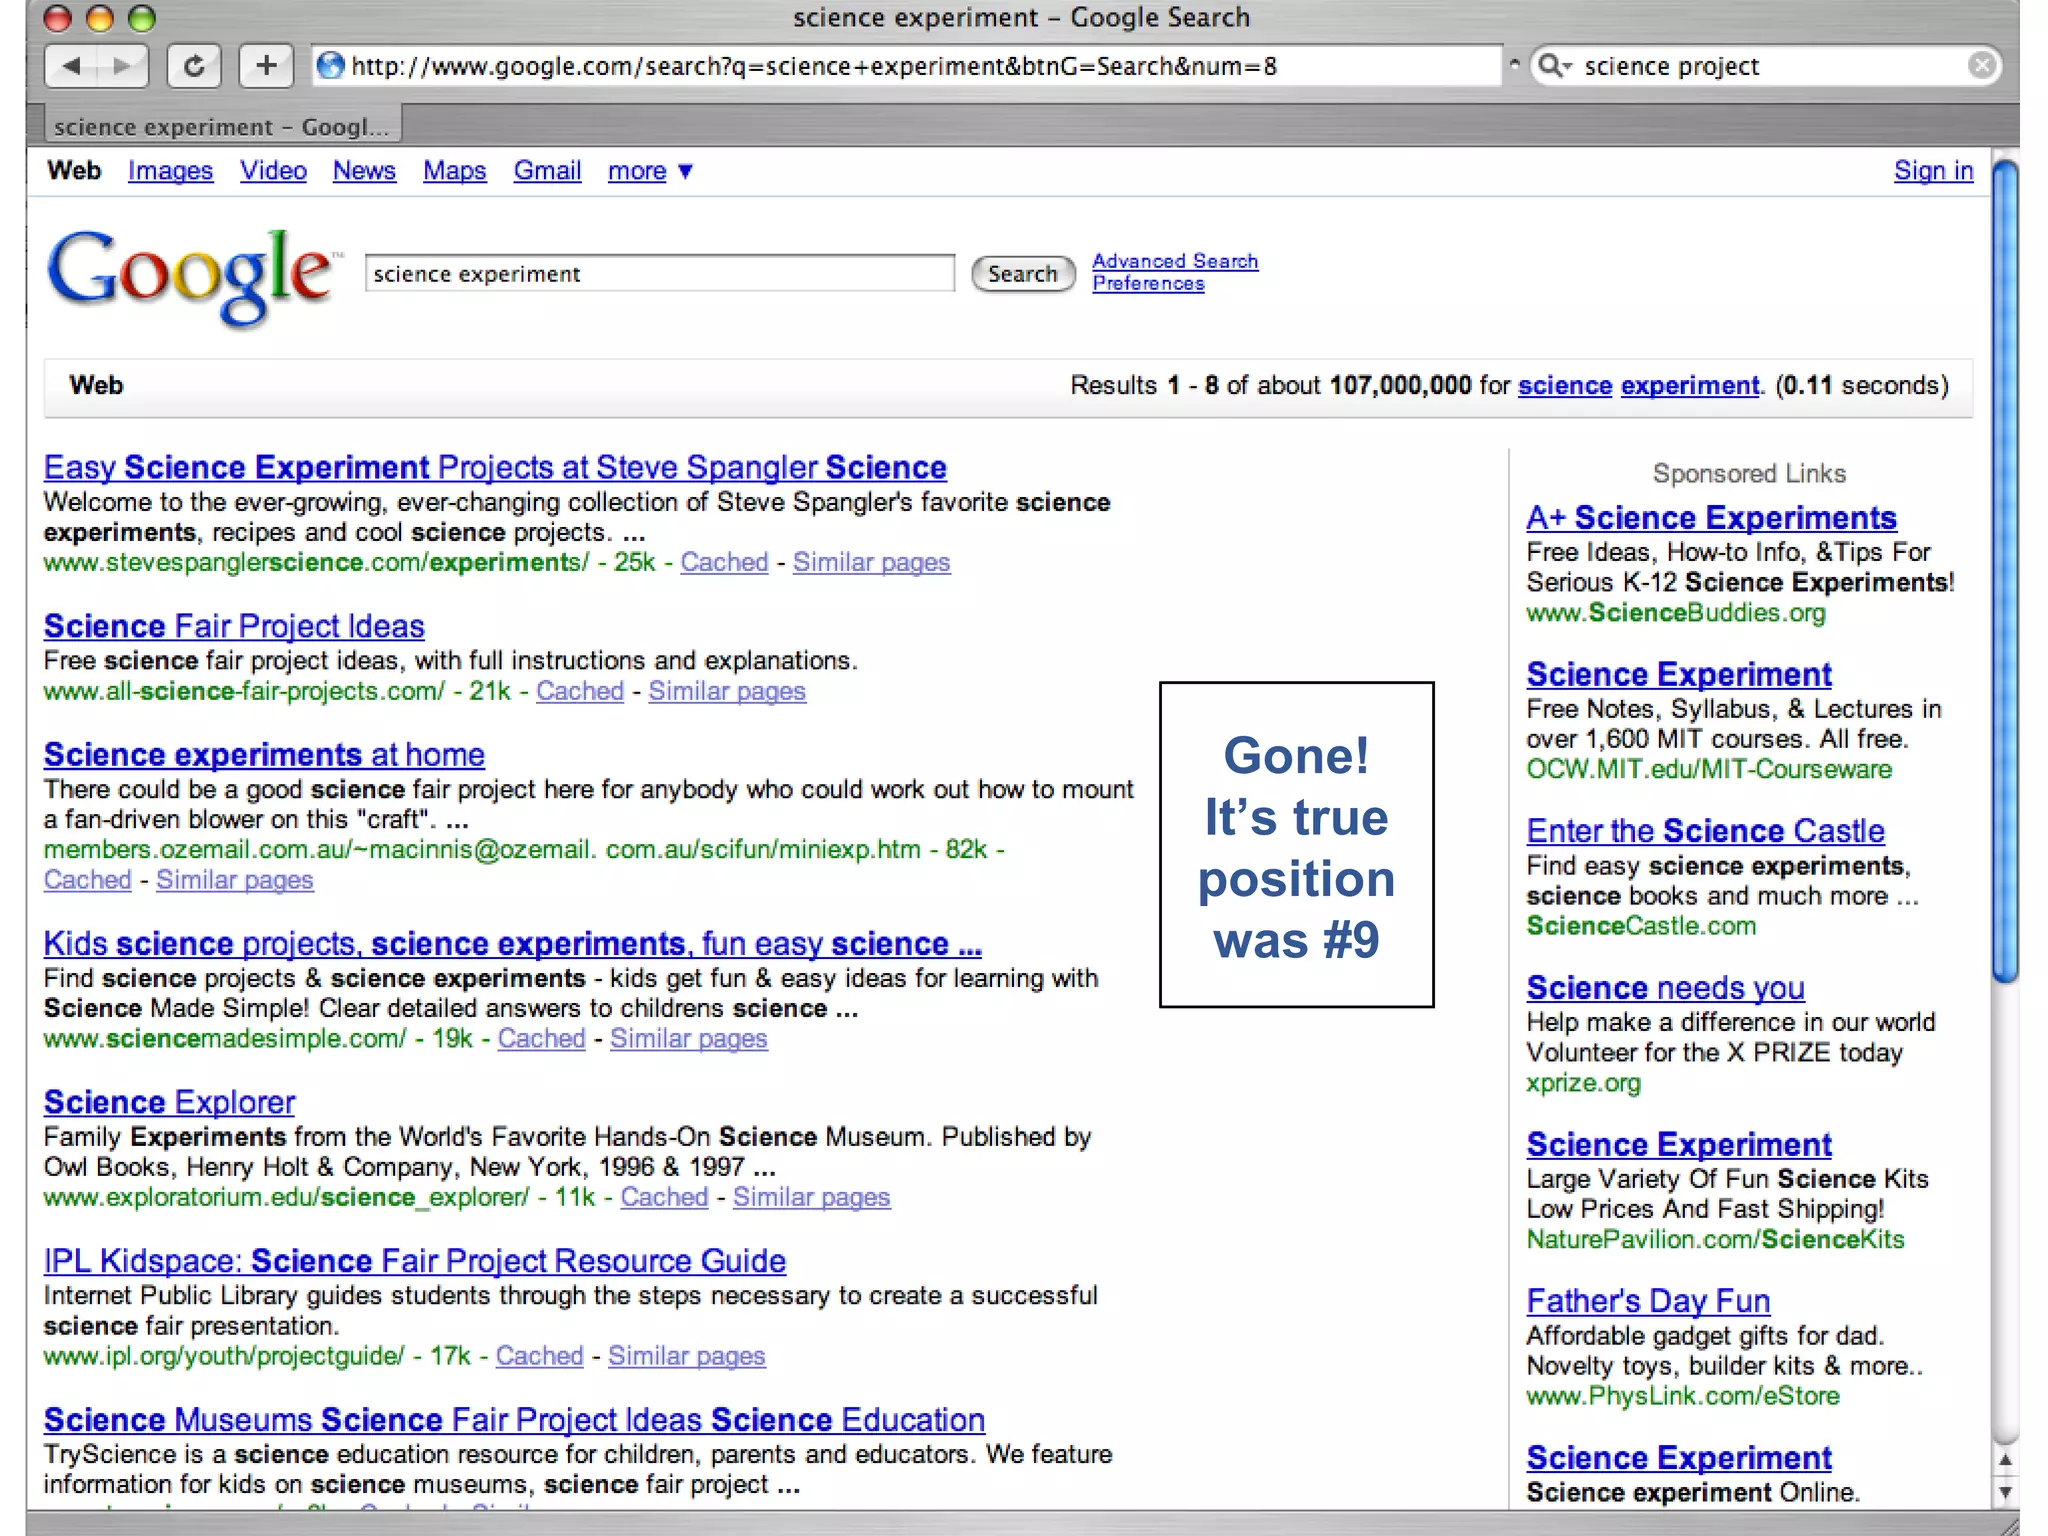Image resolution: width=2048 pixels, height=1536 pixels.
Task: Click the plus add-bookmark button
Action: (x=266, y=66)
